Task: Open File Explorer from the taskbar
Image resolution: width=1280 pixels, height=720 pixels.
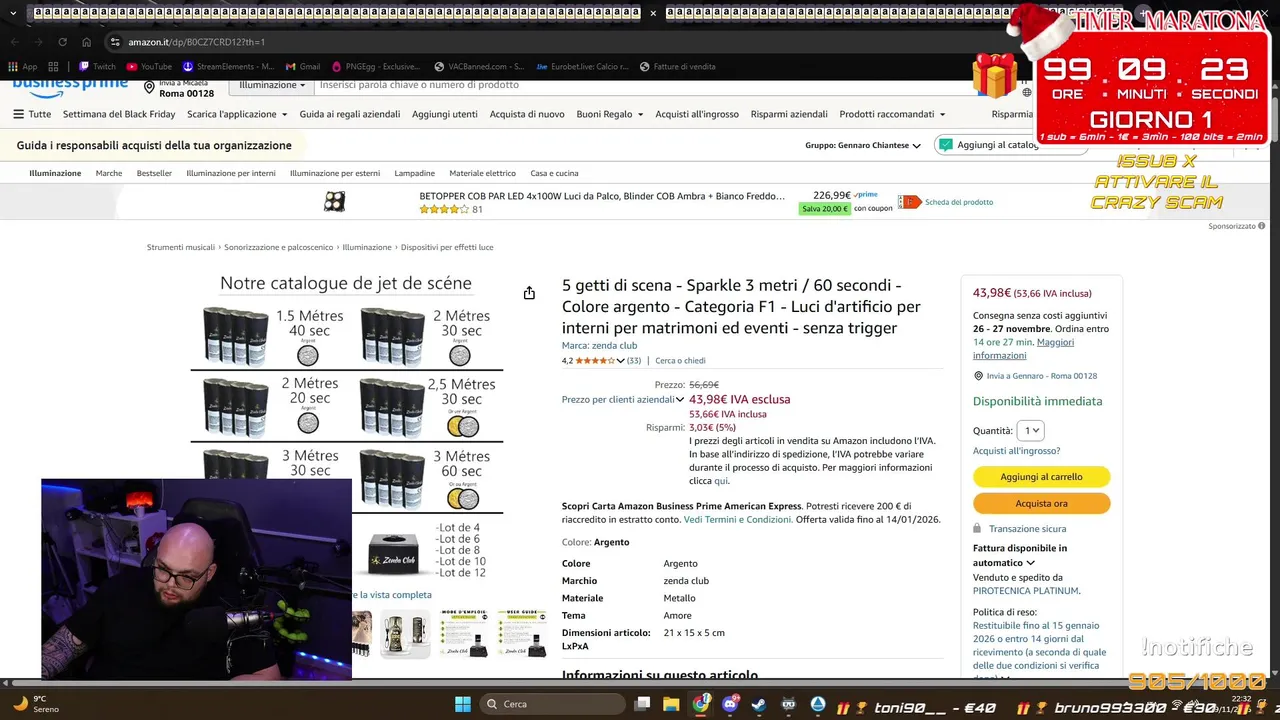Action: point(671,704)
